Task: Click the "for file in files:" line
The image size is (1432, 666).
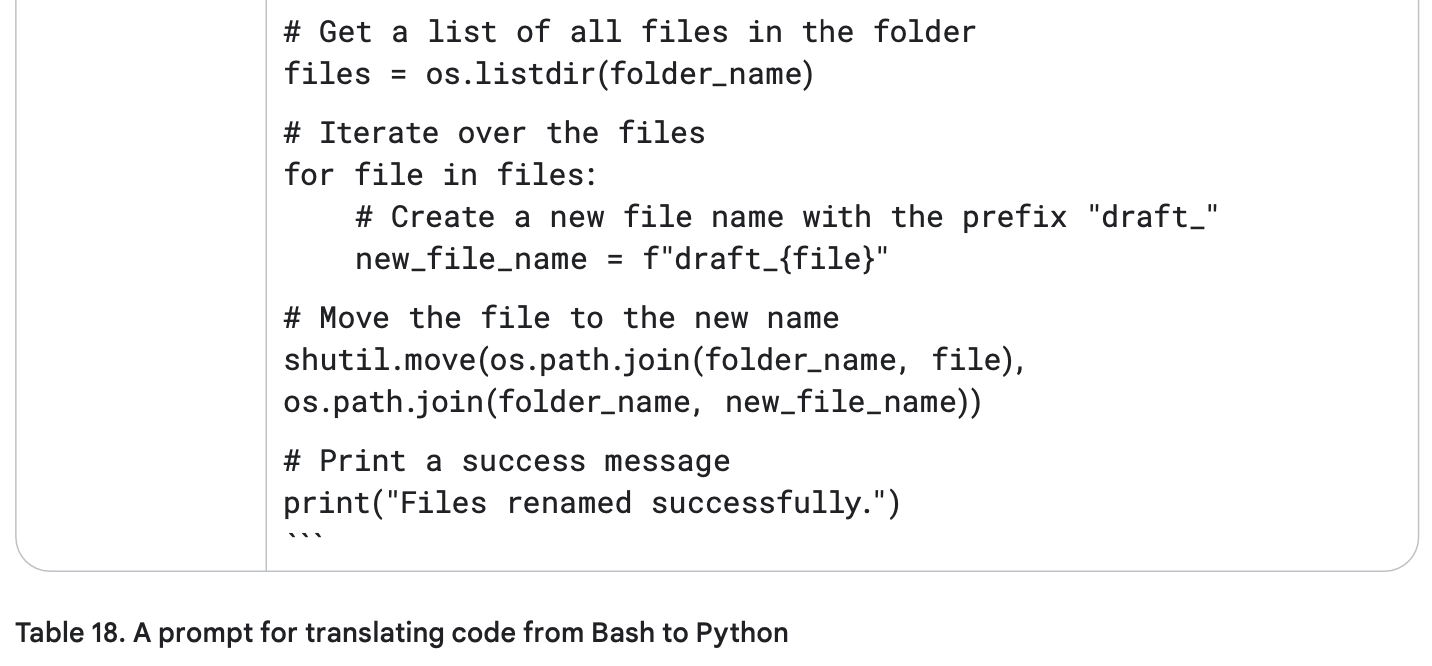Action: 440,175
